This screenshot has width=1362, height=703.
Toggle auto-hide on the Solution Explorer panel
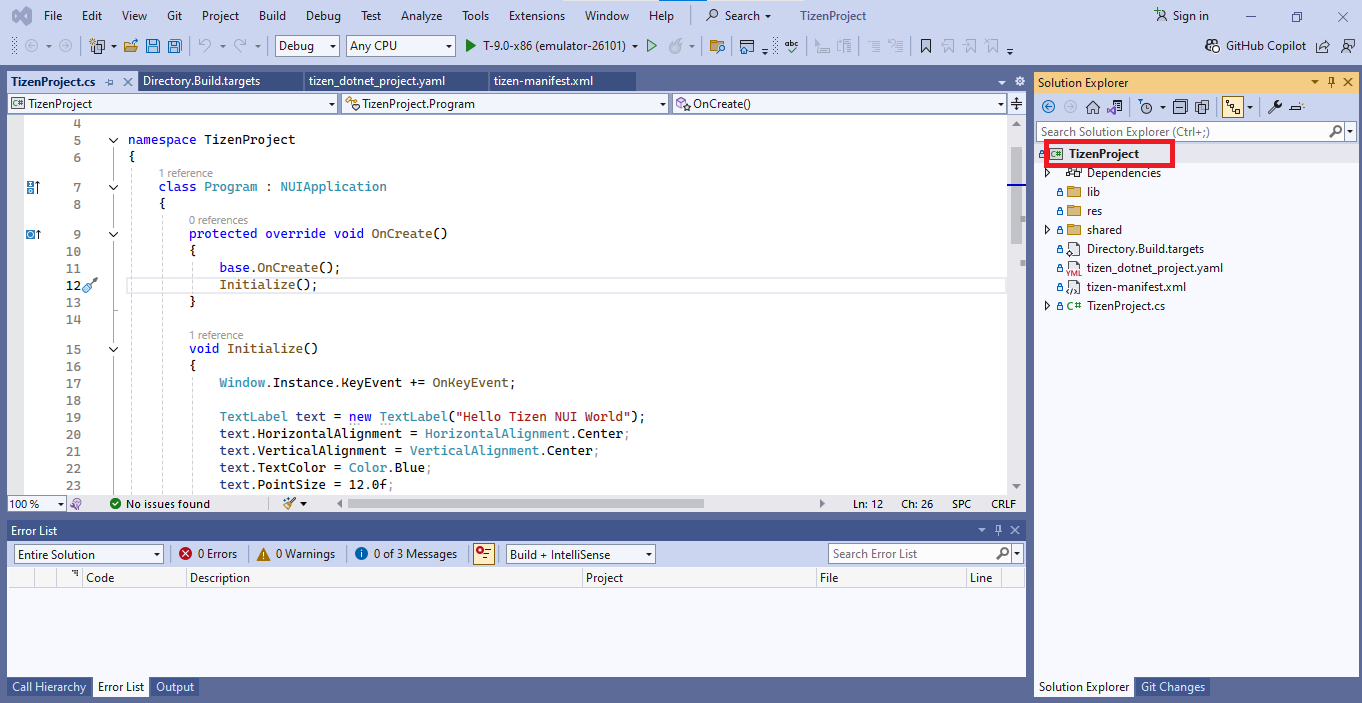(x=1329, y=82)
